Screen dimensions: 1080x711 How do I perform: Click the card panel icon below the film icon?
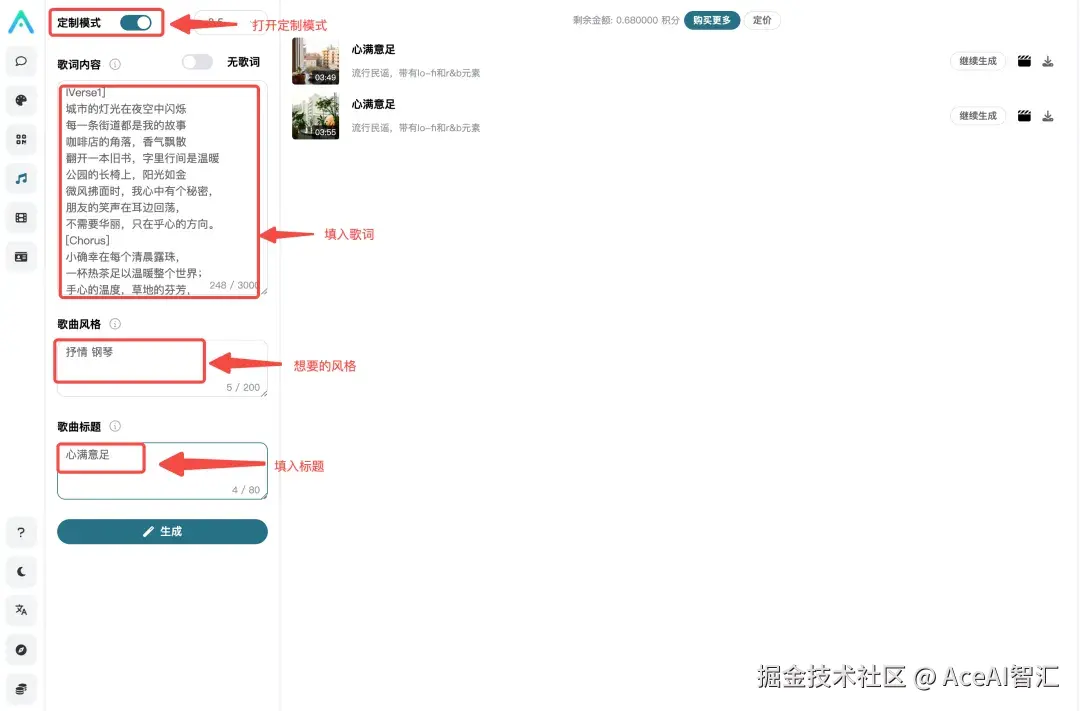(21, 256)
